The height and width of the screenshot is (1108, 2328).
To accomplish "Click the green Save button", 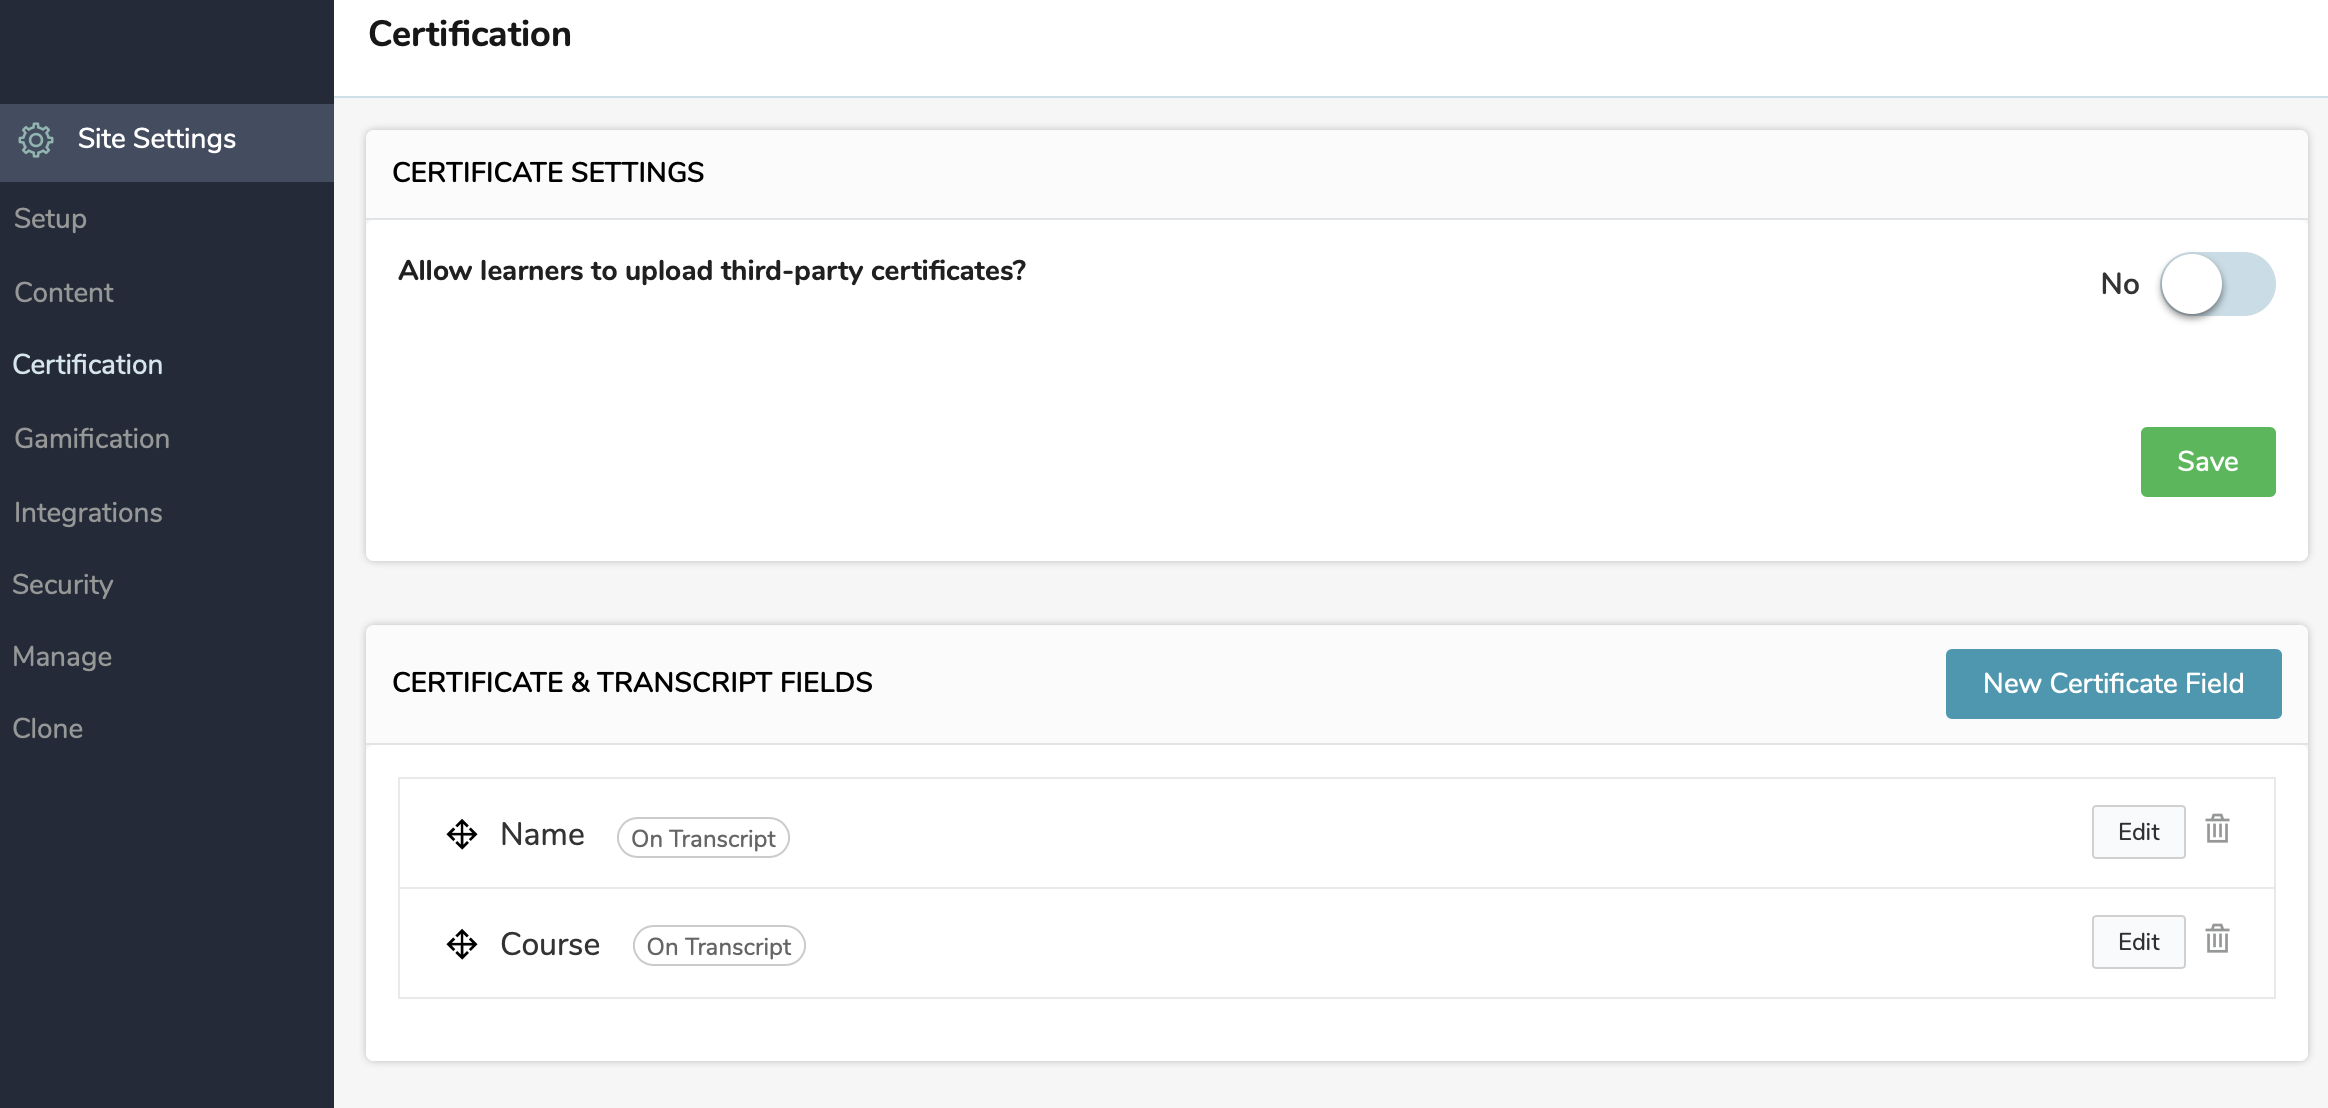I will coord(2208,462).
